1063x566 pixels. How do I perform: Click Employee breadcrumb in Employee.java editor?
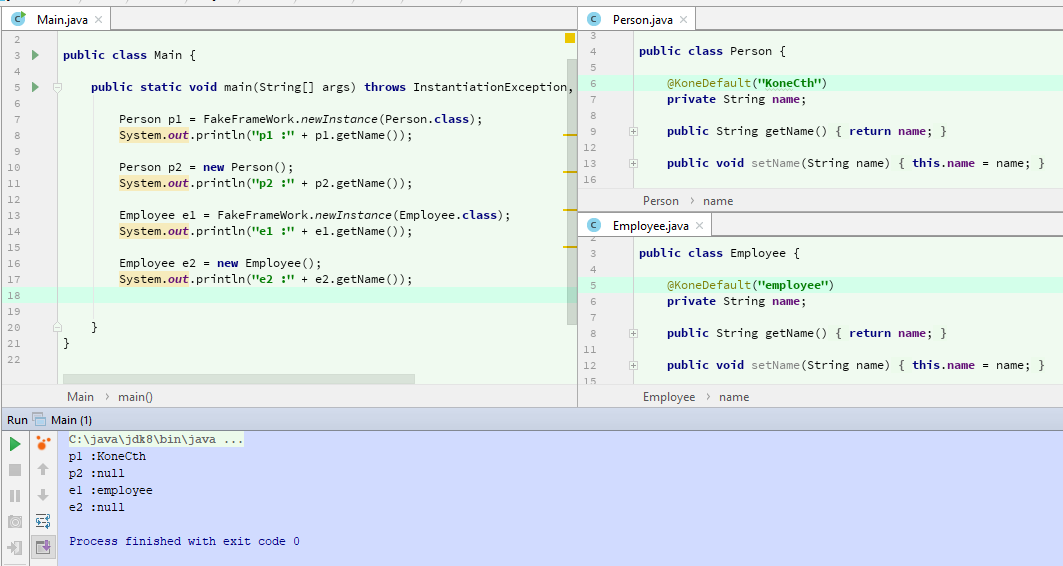(668, 397)
